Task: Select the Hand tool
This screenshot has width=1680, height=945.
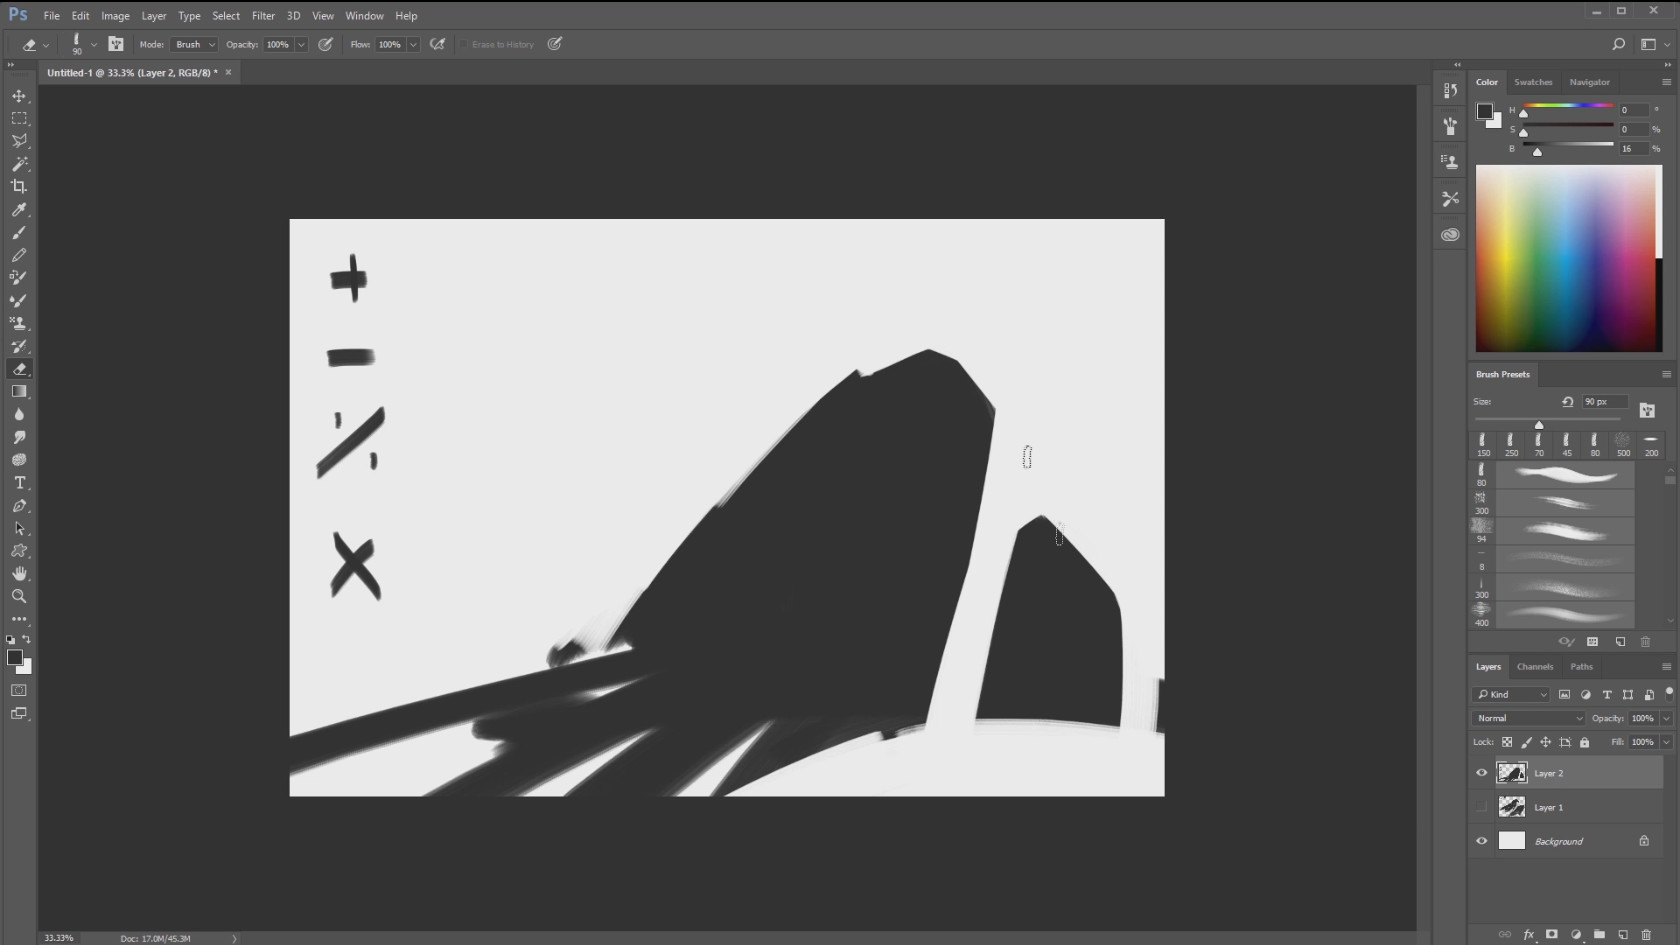Action: (19, 574)
